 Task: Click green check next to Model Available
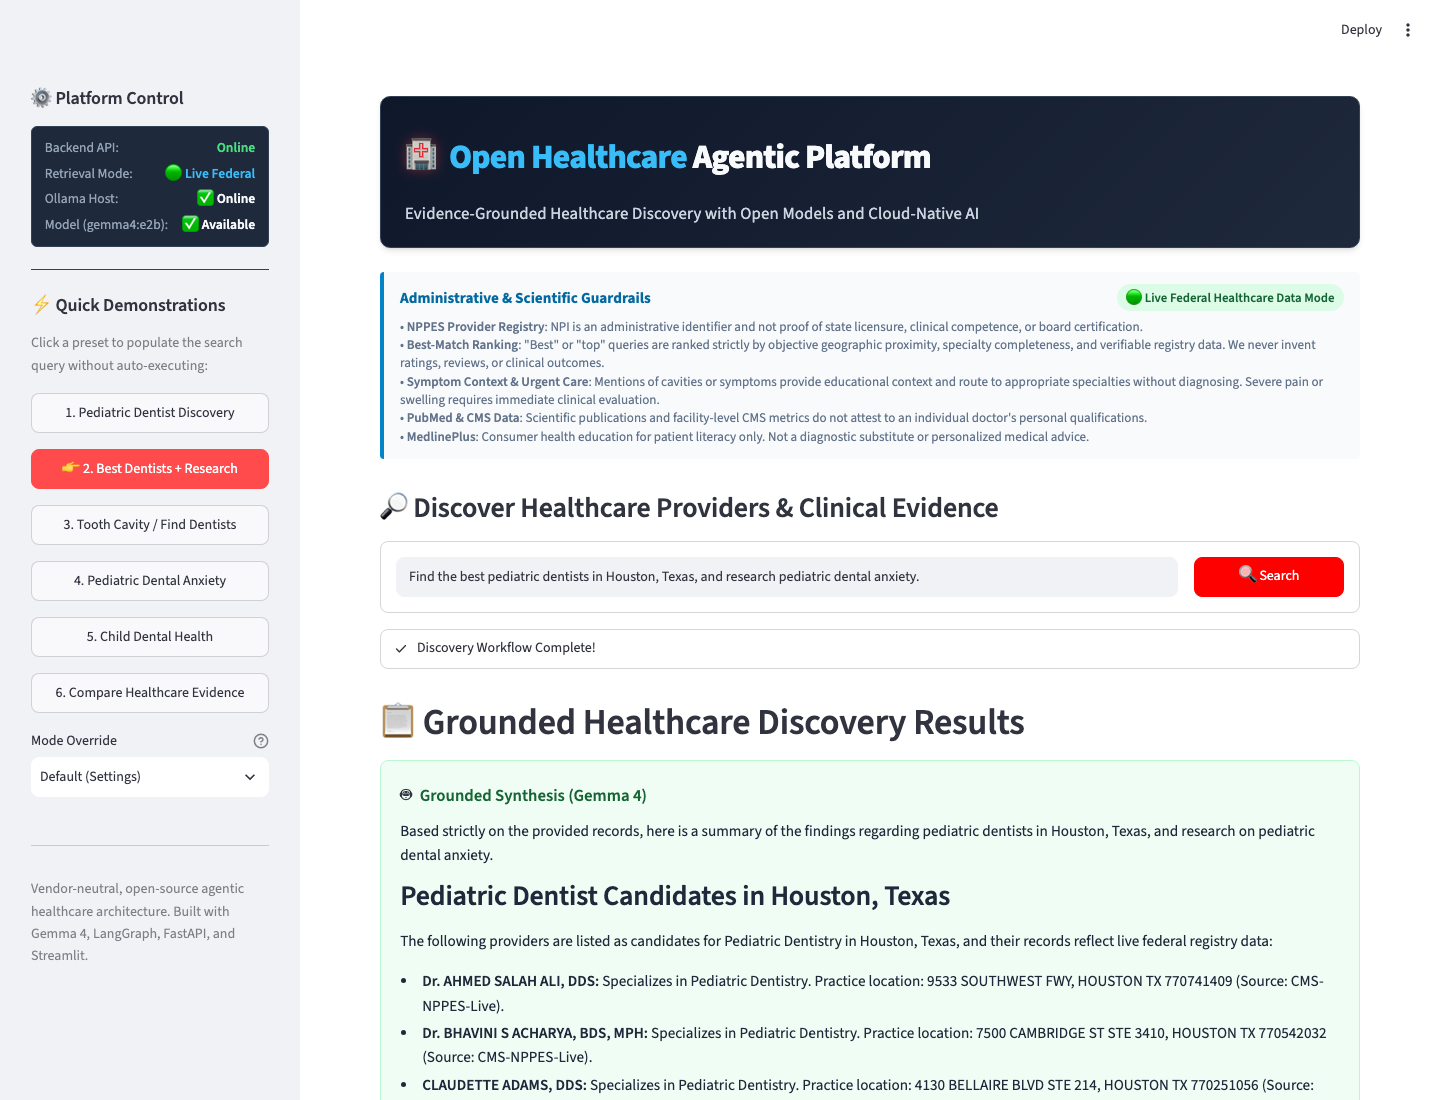click(x=190, y=224)
